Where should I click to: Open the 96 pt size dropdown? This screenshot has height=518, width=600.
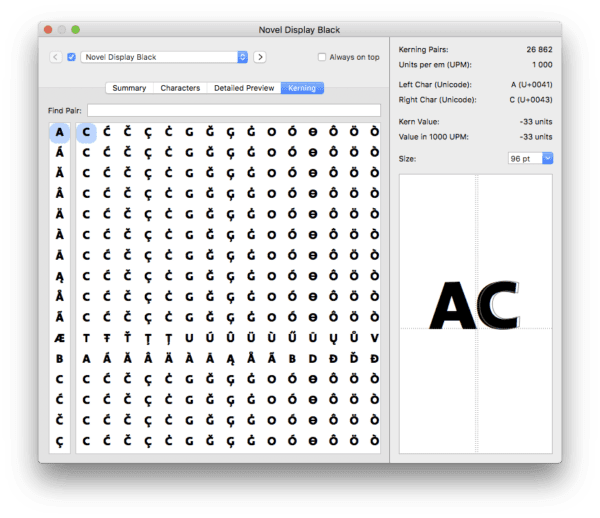[530, 158]
